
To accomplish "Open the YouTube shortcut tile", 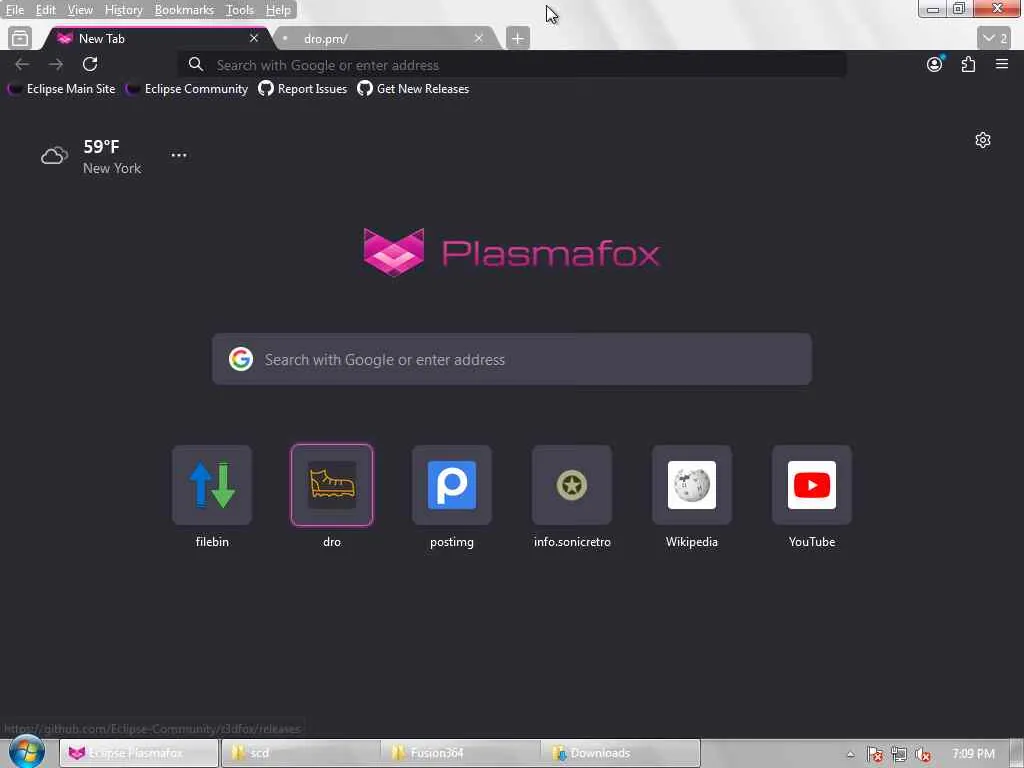I will coord(812,485).
